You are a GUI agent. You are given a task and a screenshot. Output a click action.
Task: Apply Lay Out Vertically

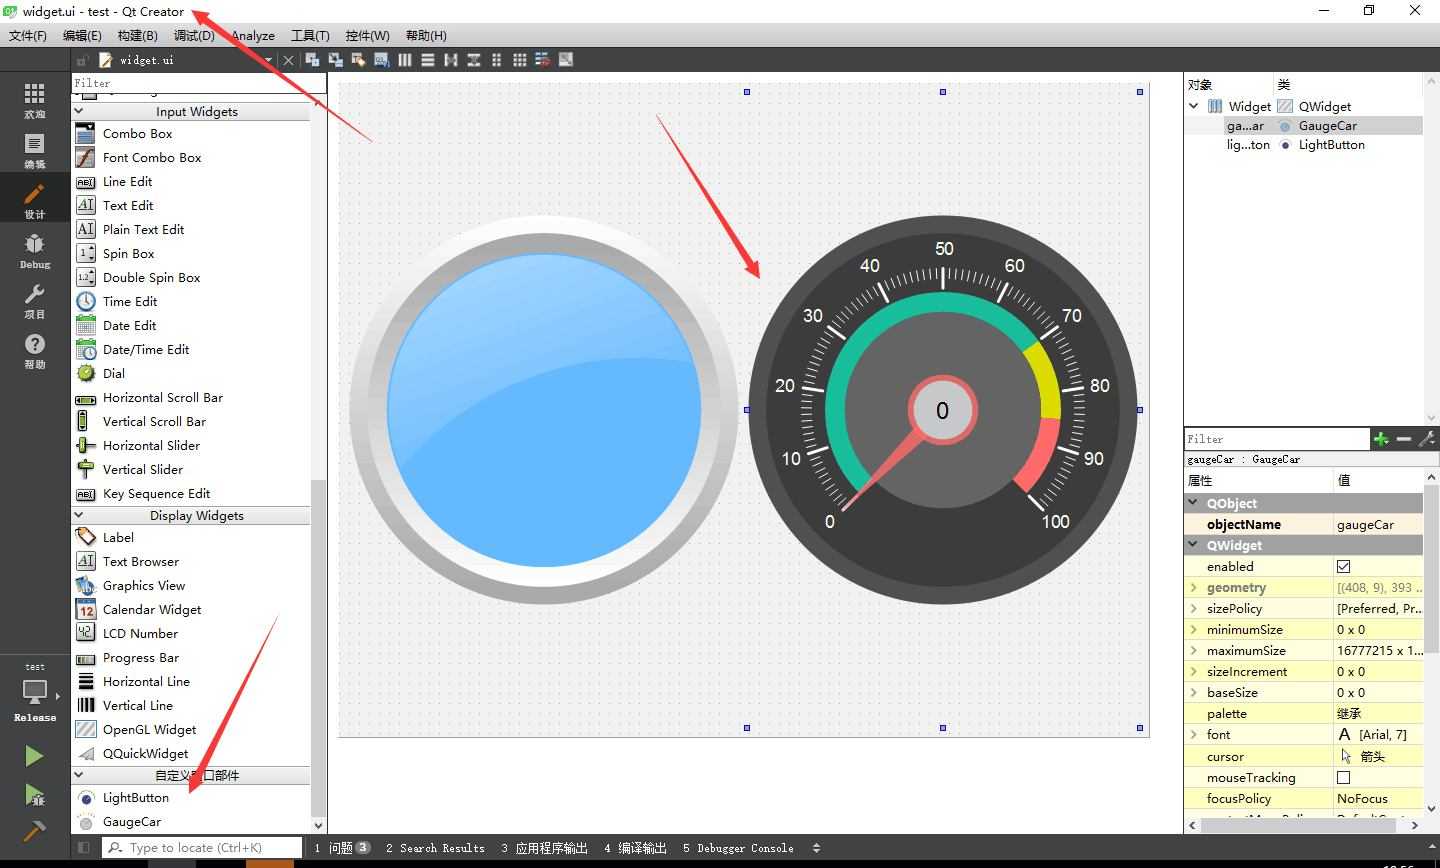click(428, 60)
